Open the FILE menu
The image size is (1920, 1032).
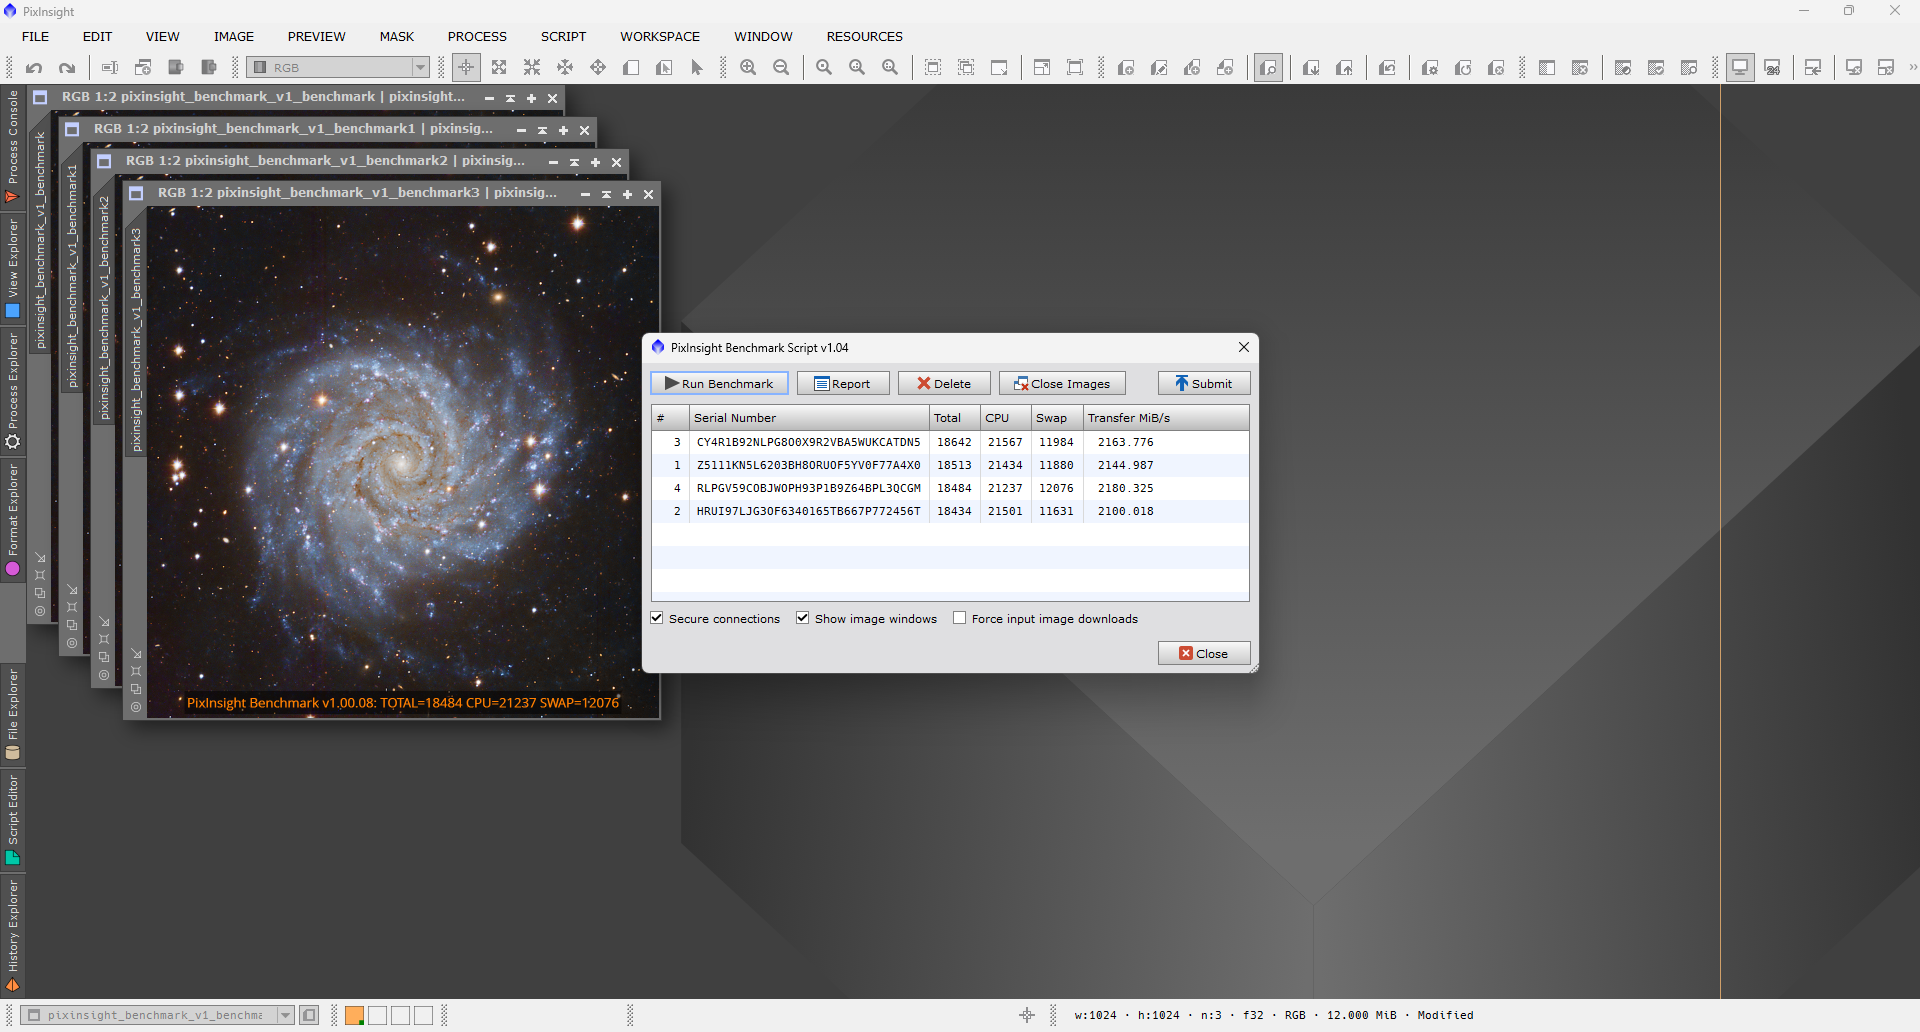click(x=35, y=36)
